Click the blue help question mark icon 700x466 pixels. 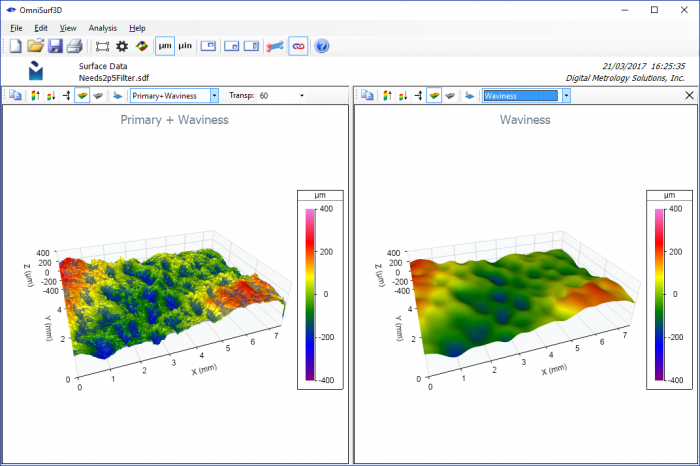321,46
